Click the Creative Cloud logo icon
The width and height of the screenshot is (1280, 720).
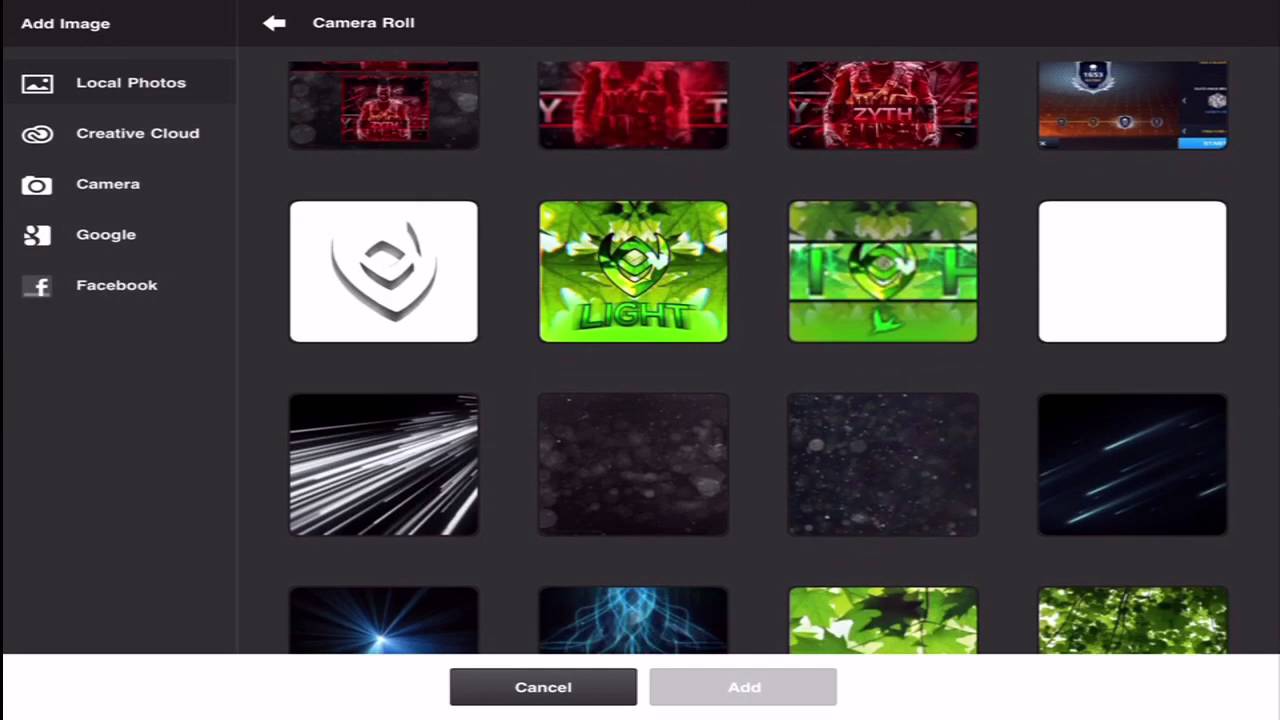(37, 134)
